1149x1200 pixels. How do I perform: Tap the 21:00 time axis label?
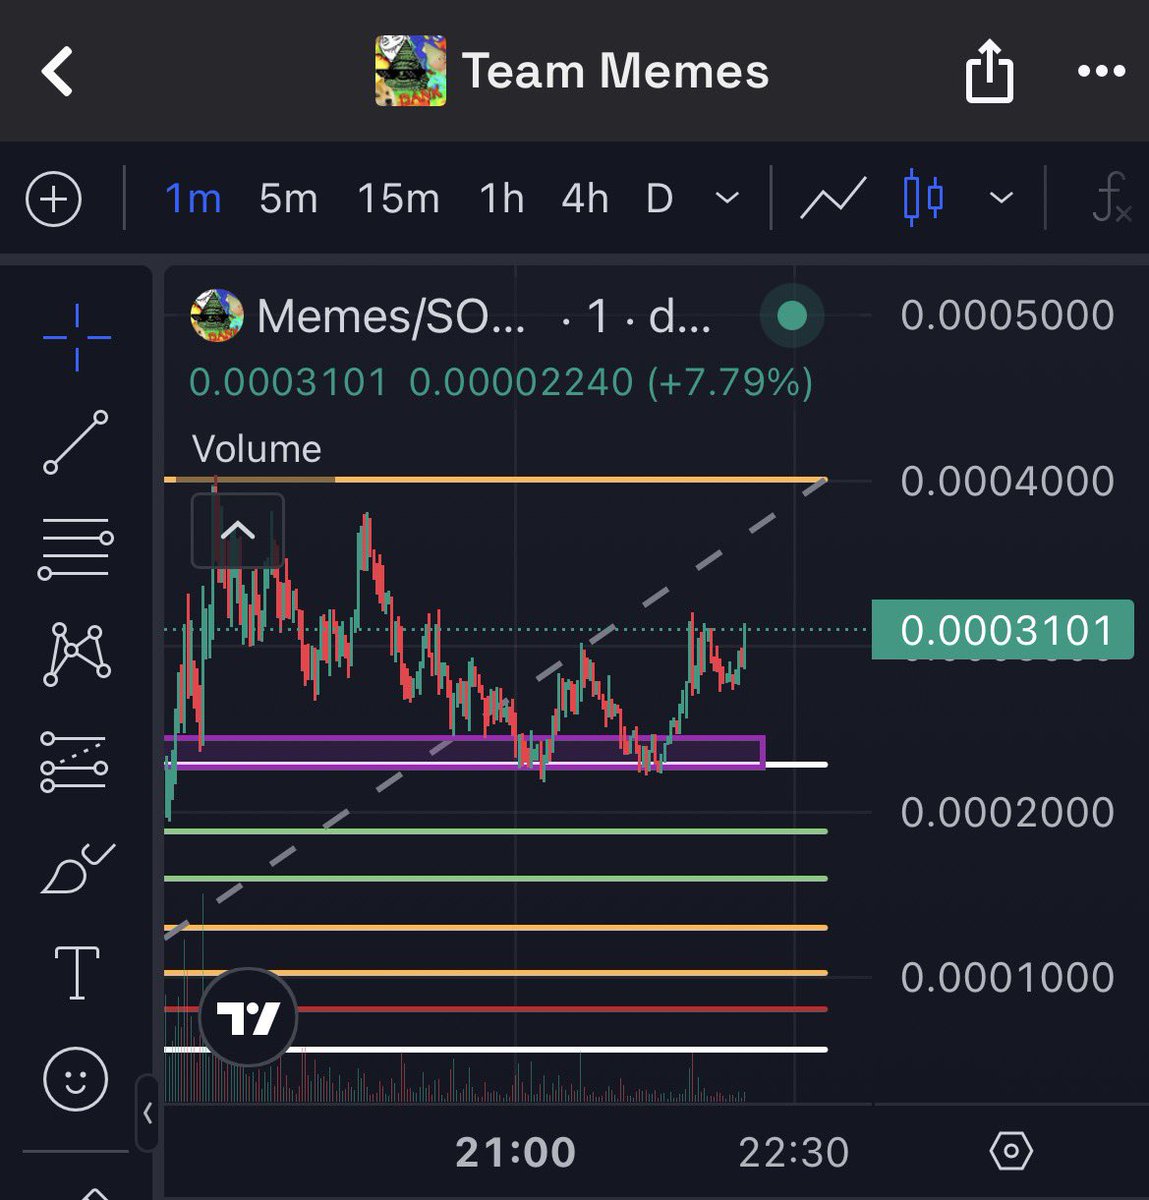point(515,1152)
